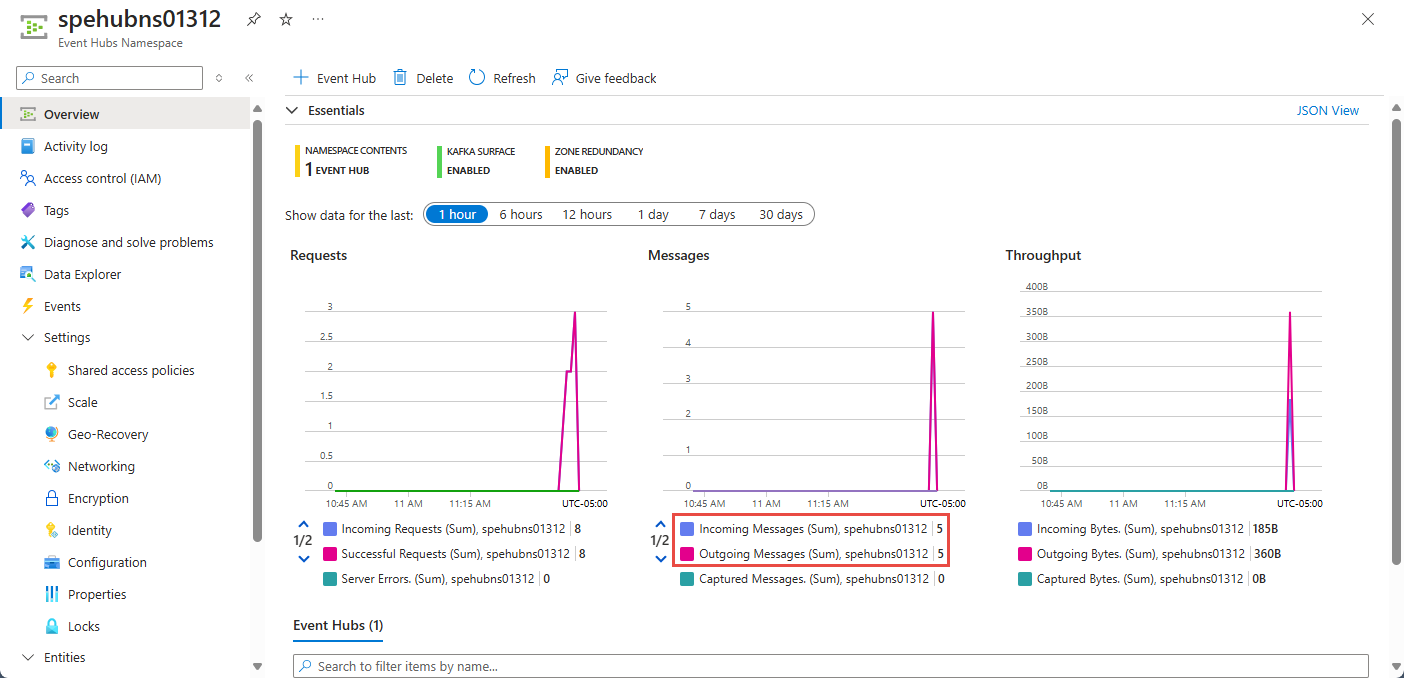Screen dimensions: 1404x678
Task: Expand the Entities menu group
Action: pyautogui.click(x=28, y=658)
